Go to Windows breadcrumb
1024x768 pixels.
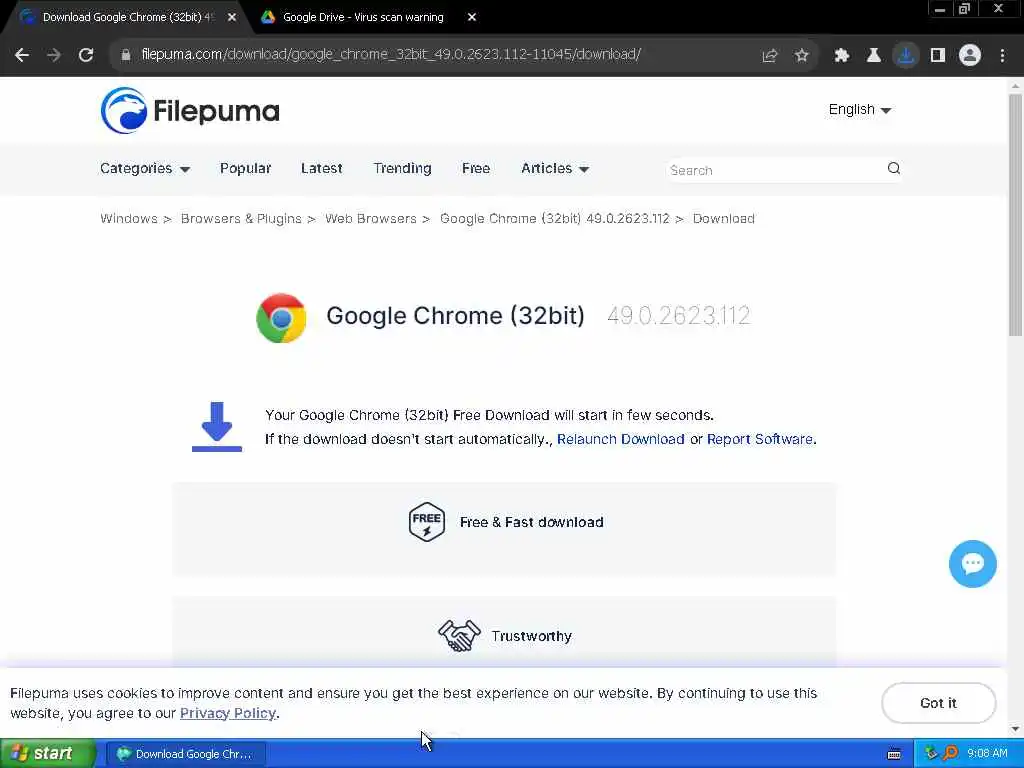click(129, 219)
